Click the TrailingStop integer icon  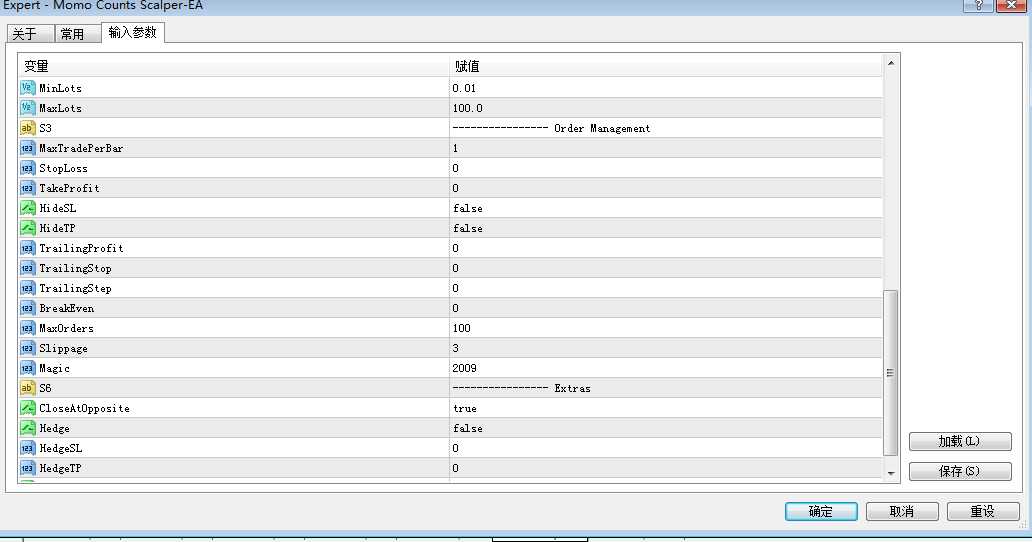tap(28, 268)
